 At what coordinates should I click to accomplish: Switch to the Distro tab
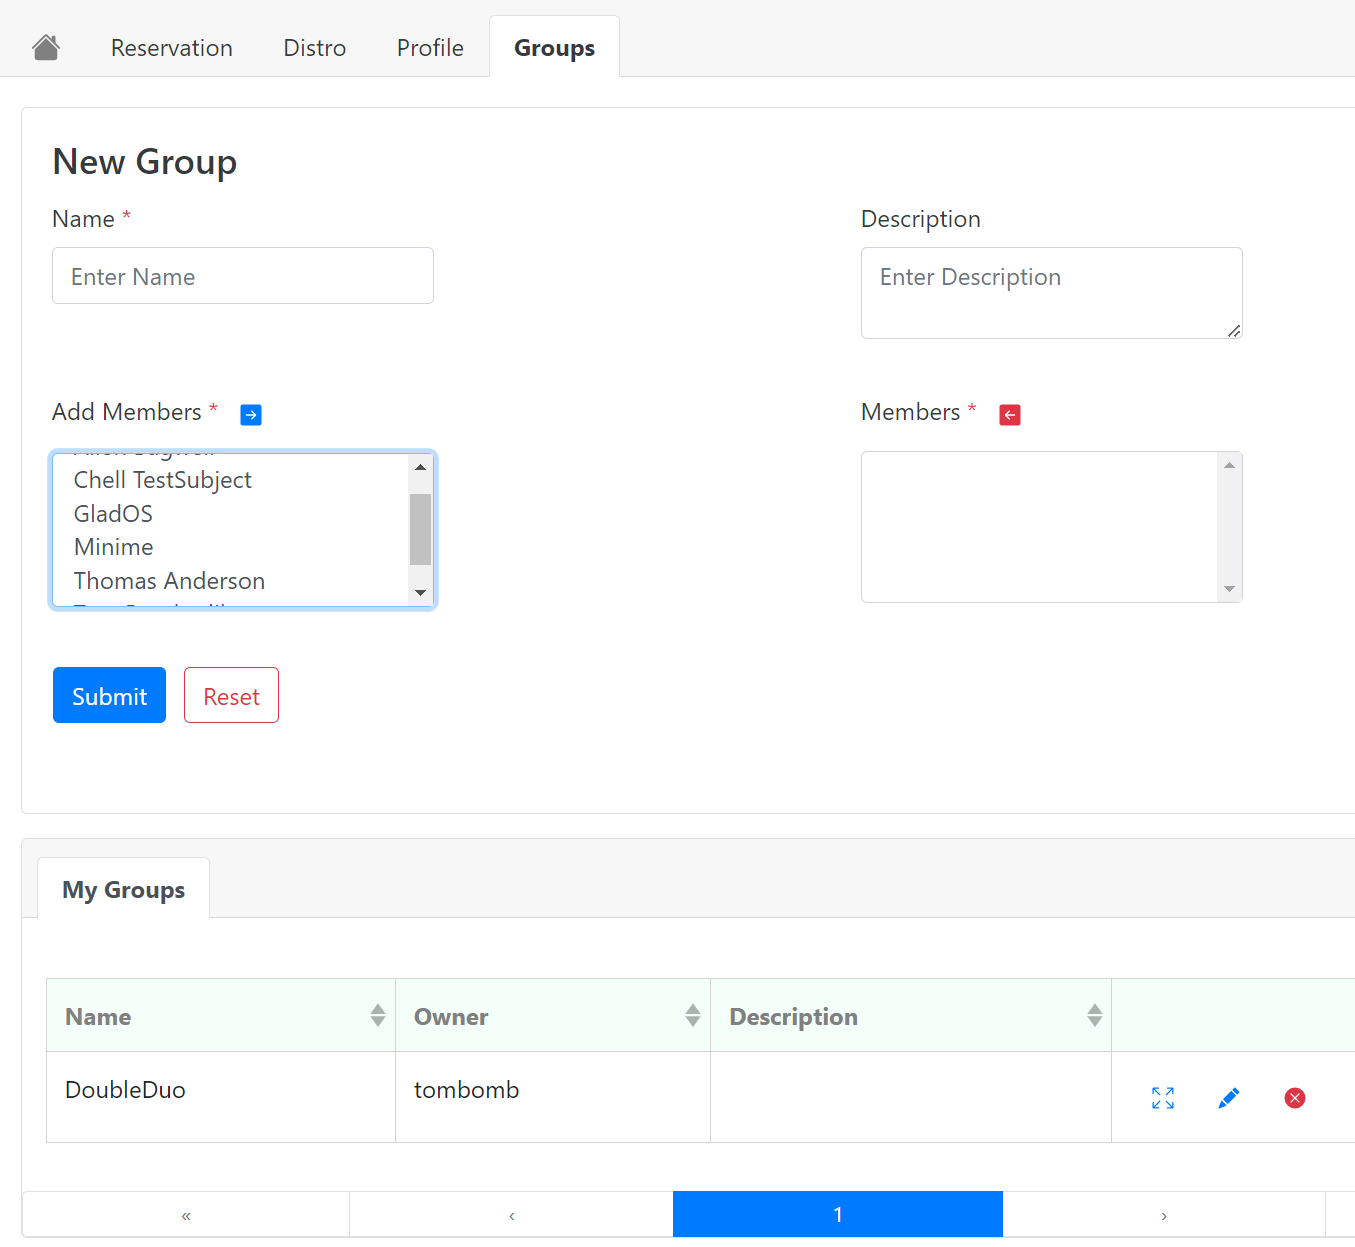314,48
